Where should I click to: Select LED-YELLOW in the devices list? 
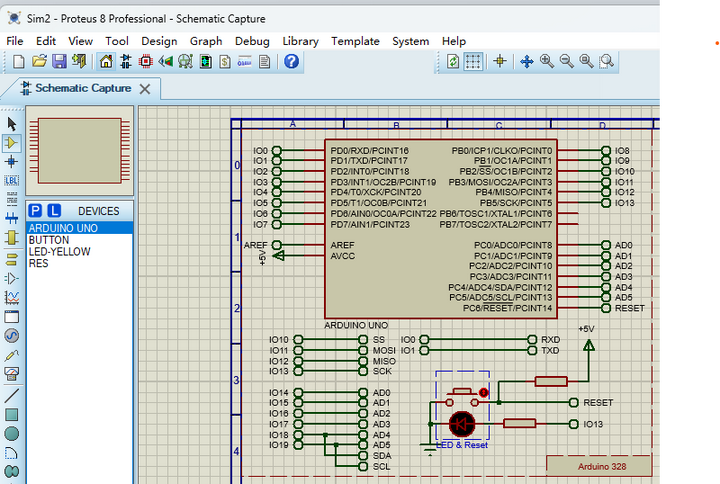(x=59, y=252)
